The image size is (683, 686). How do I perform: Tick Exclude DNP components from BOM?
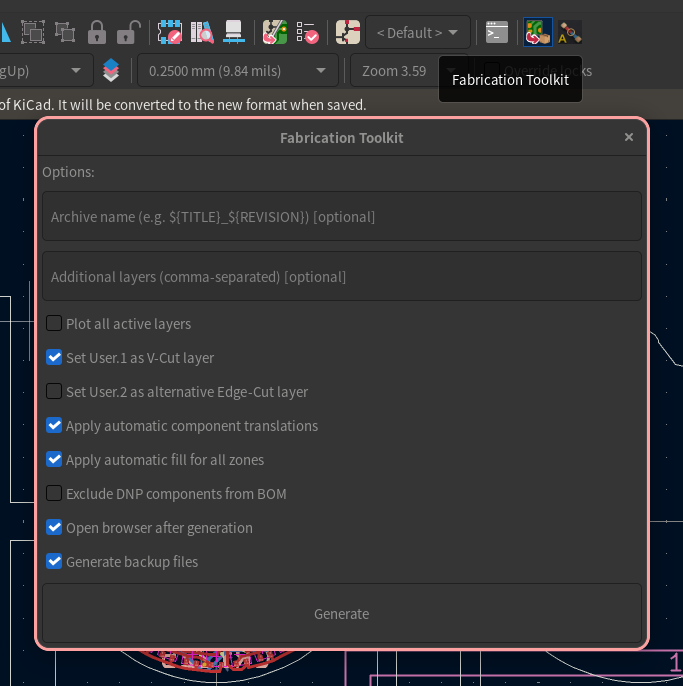tap(54, 494)
